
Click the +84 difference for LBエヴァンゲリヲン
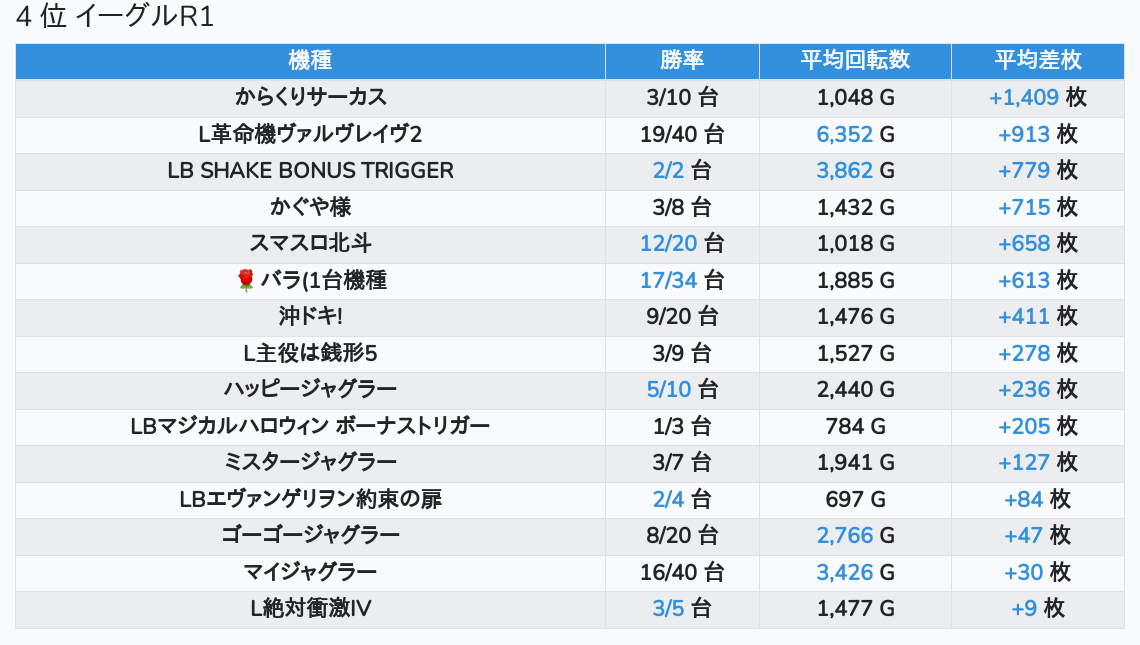point(1023,499)
